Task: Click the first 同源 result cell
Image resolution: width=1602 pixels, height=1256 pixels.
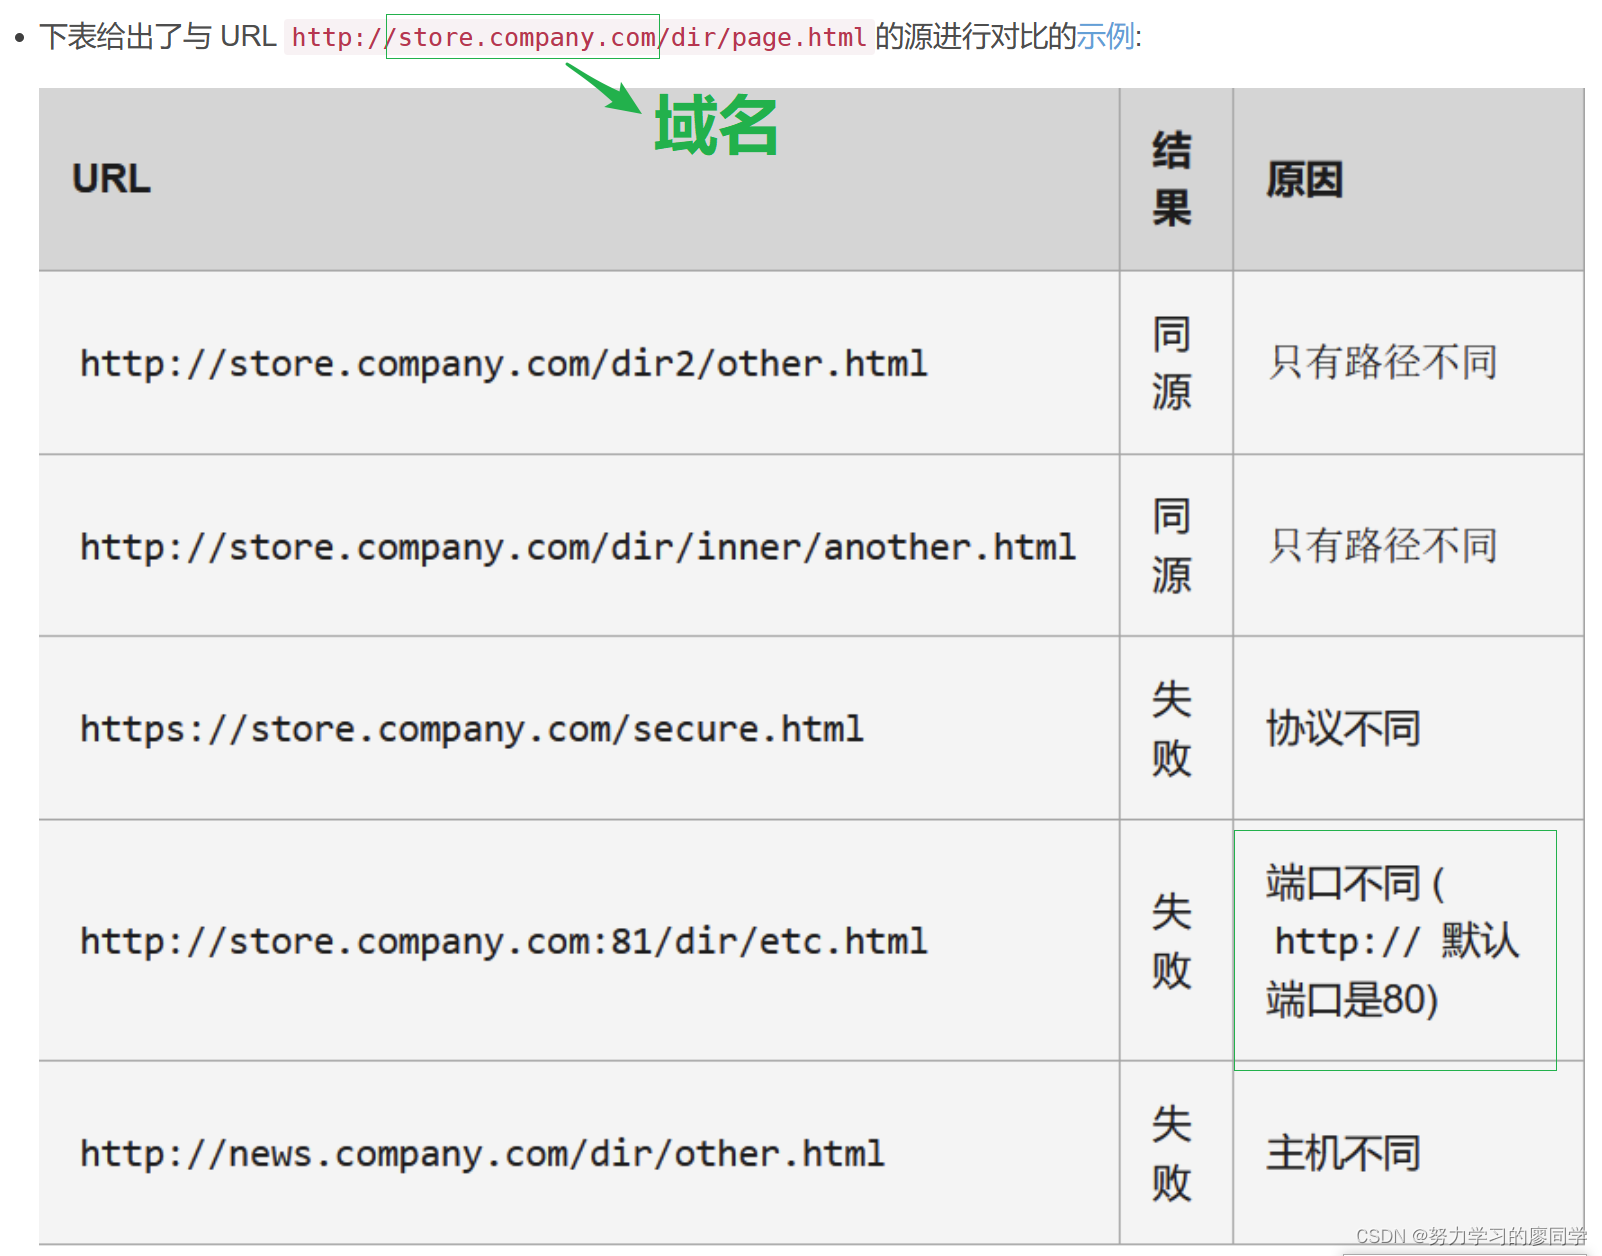Action: 1174,363
